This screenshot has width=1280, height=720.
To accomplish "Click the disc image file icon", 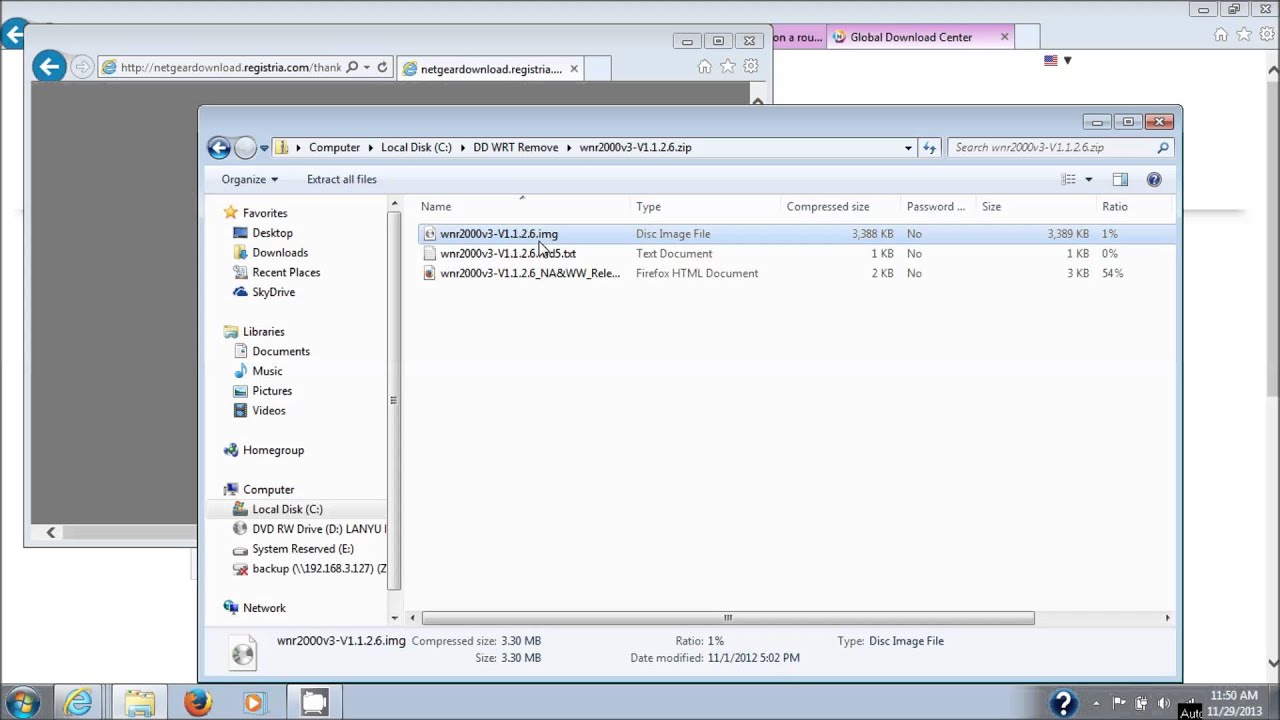I will coord(430,233).
